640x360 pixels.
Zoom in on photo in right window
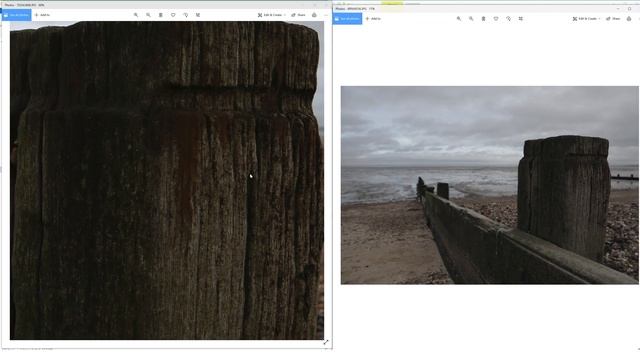coord(459,19)
